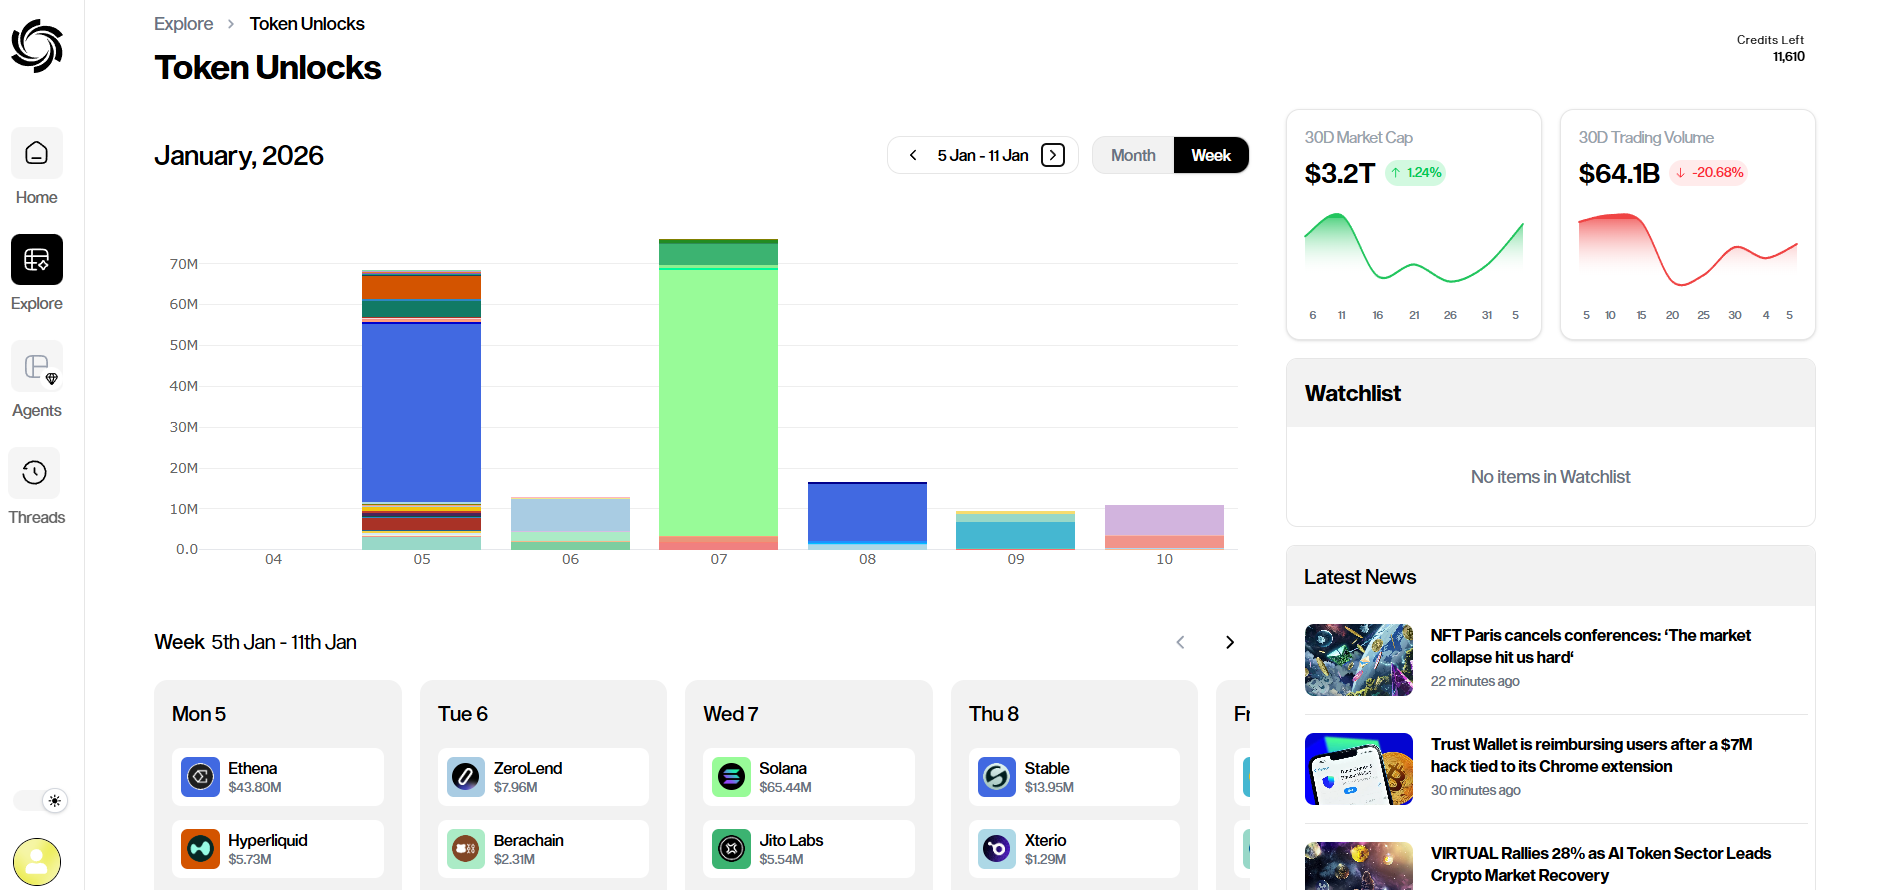Show next days in week cards

click(1230, 642)
